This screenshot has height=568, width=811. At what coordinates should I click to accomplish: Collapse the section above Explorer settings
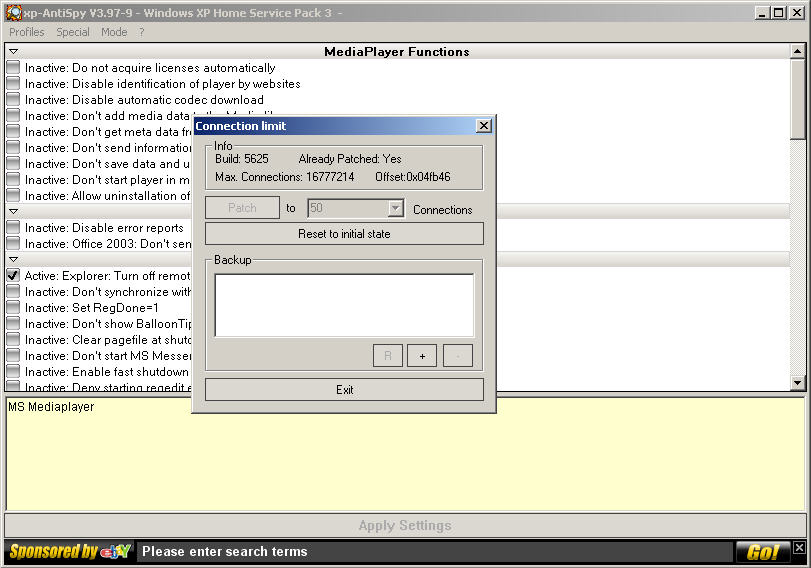(14, 260)
